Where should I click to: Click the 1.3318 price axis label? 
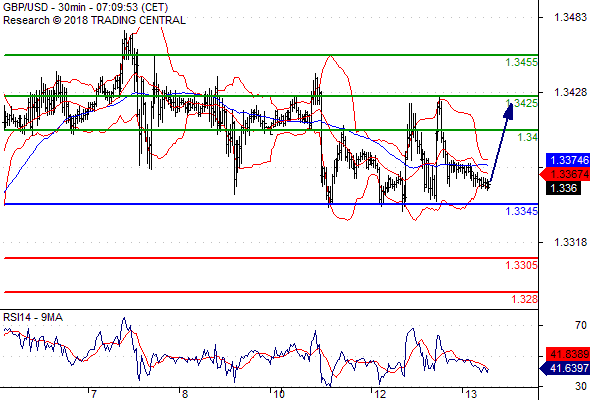coord(570,242)
